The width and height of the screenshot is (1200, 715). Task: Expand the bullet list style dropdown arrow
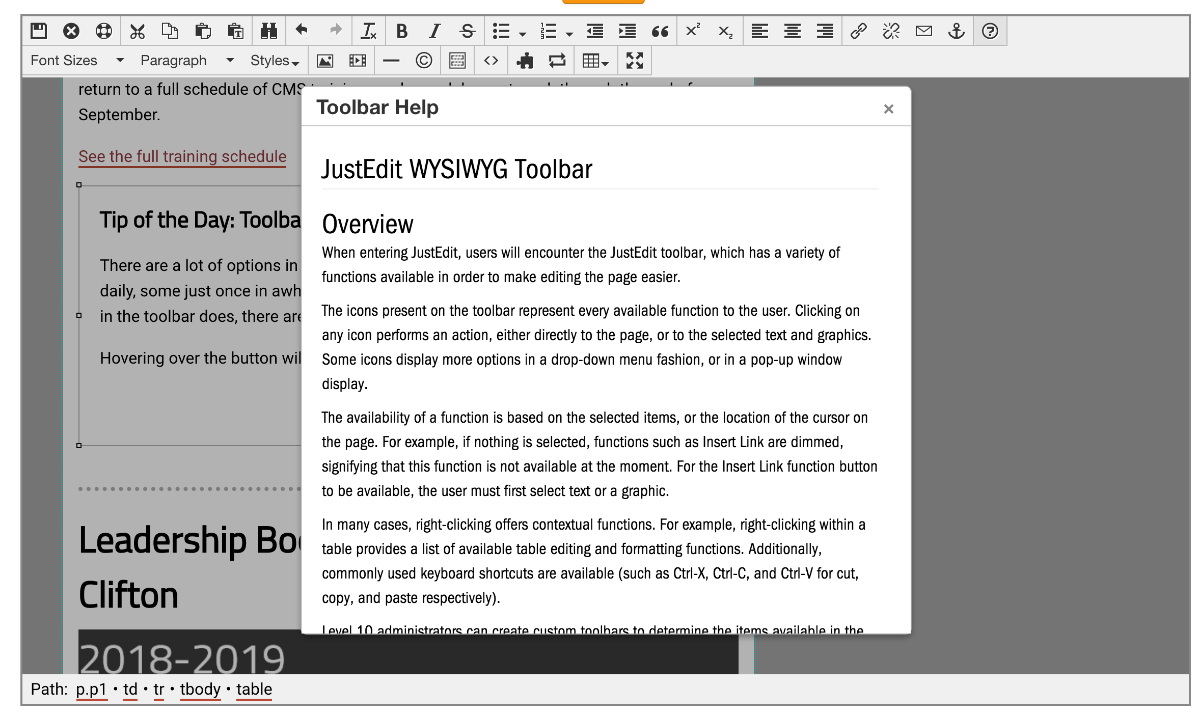[x=522, y=33]
